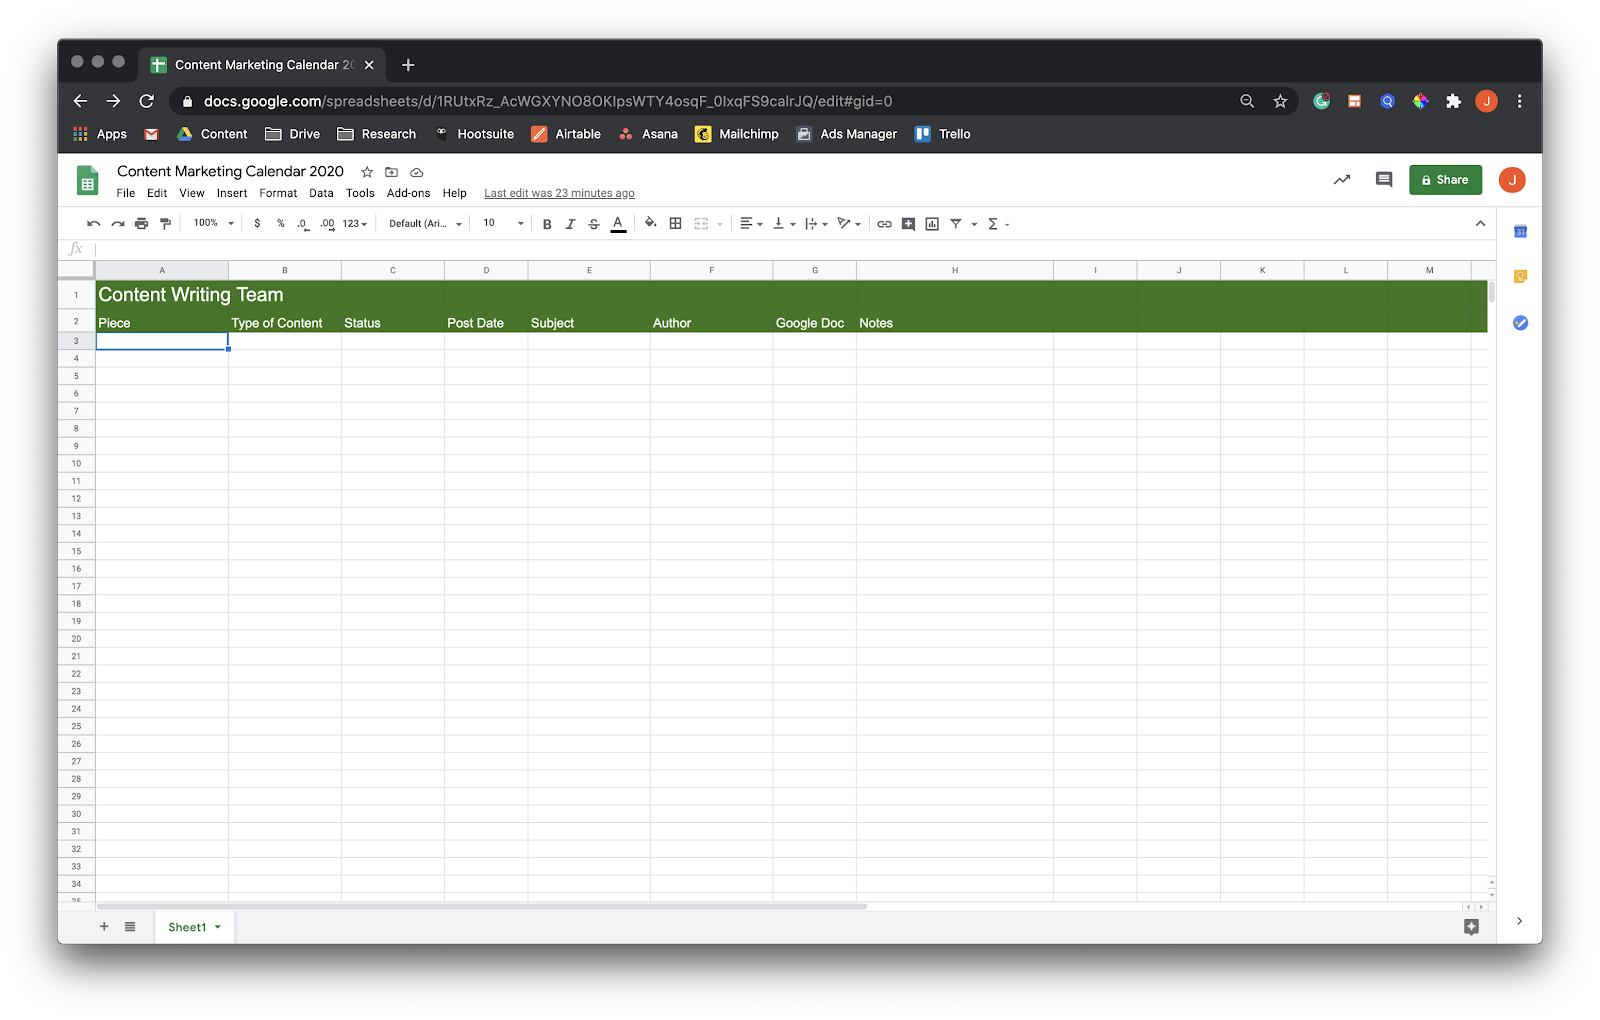Image resolution: width=1600 pixels, height=1020 pixels.
Task: Open text wrapping dropdown
Action: pyautogui.click(x=816, y=224)
